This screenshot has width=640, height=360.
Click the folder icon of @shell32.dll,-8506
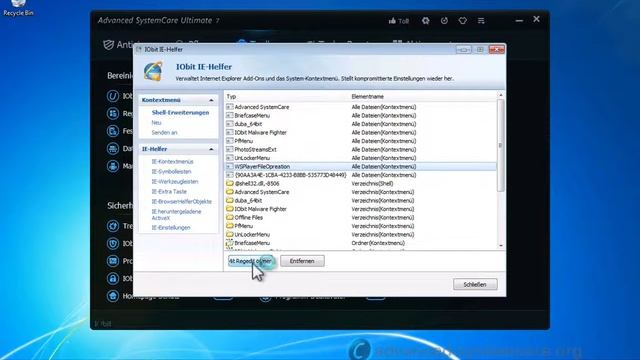[230, 183]
